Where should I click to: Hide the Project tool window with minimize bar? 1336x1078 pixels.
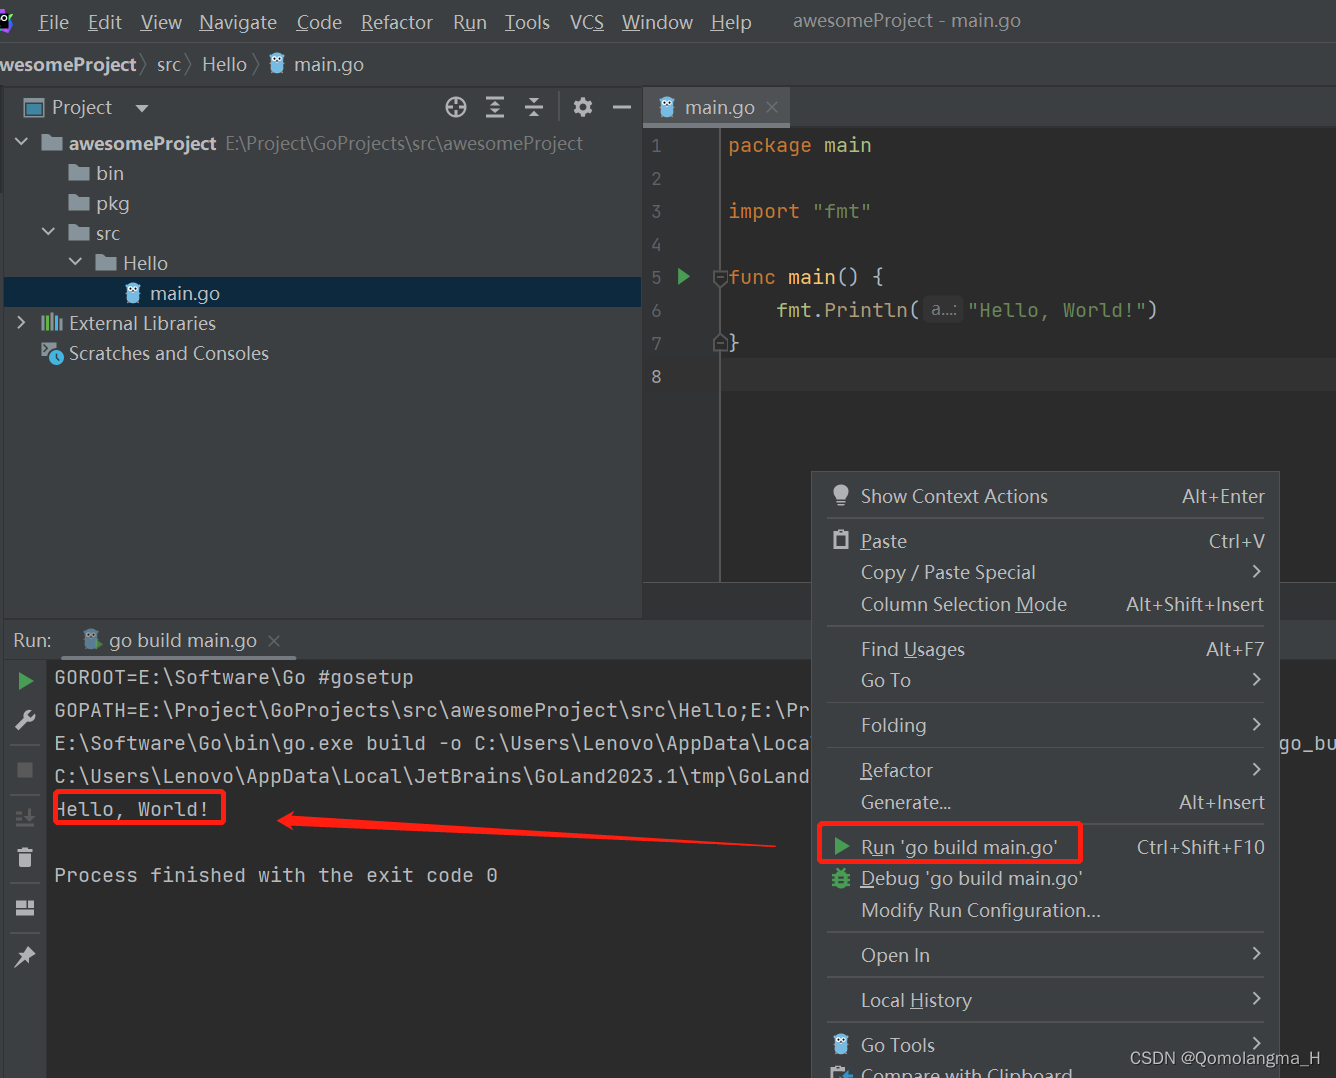point(621,107)
